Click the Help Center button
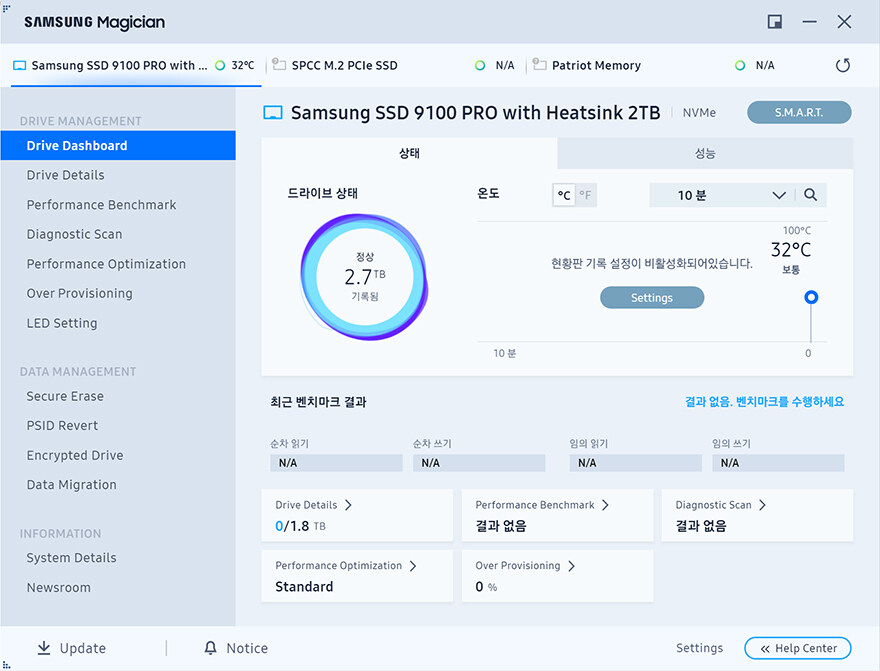This screenshot has height=671, width=880. [798, 649]
